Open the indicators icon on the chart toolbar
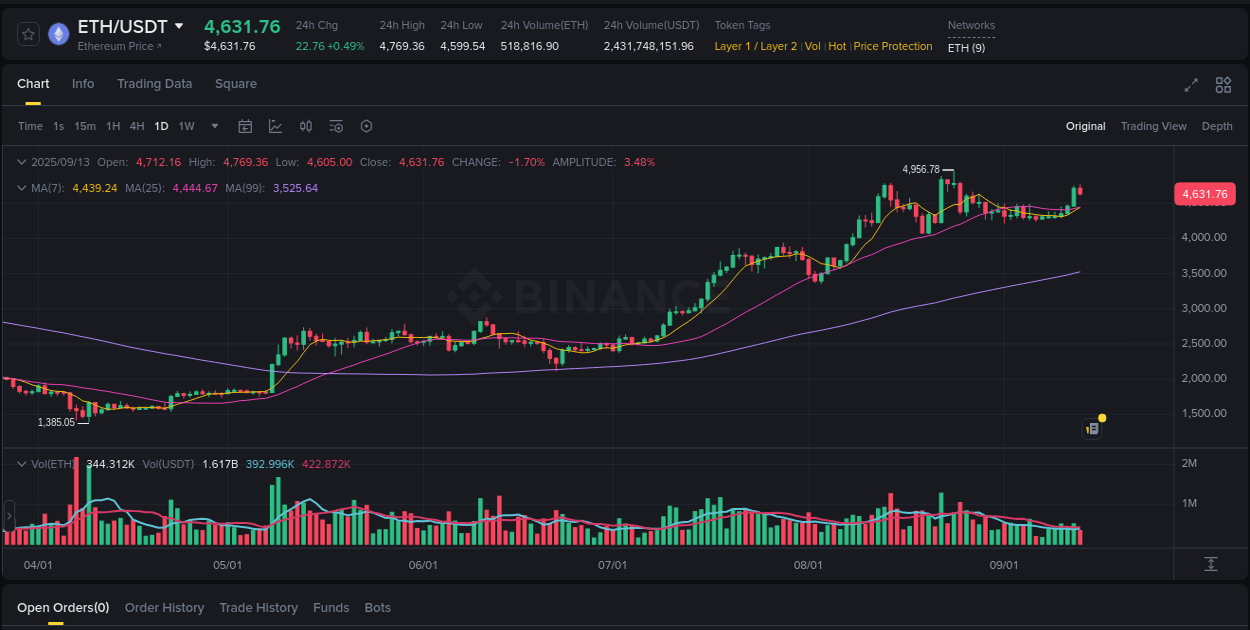The width and height of the screenshot is (1250, 630). coord(275,126)
